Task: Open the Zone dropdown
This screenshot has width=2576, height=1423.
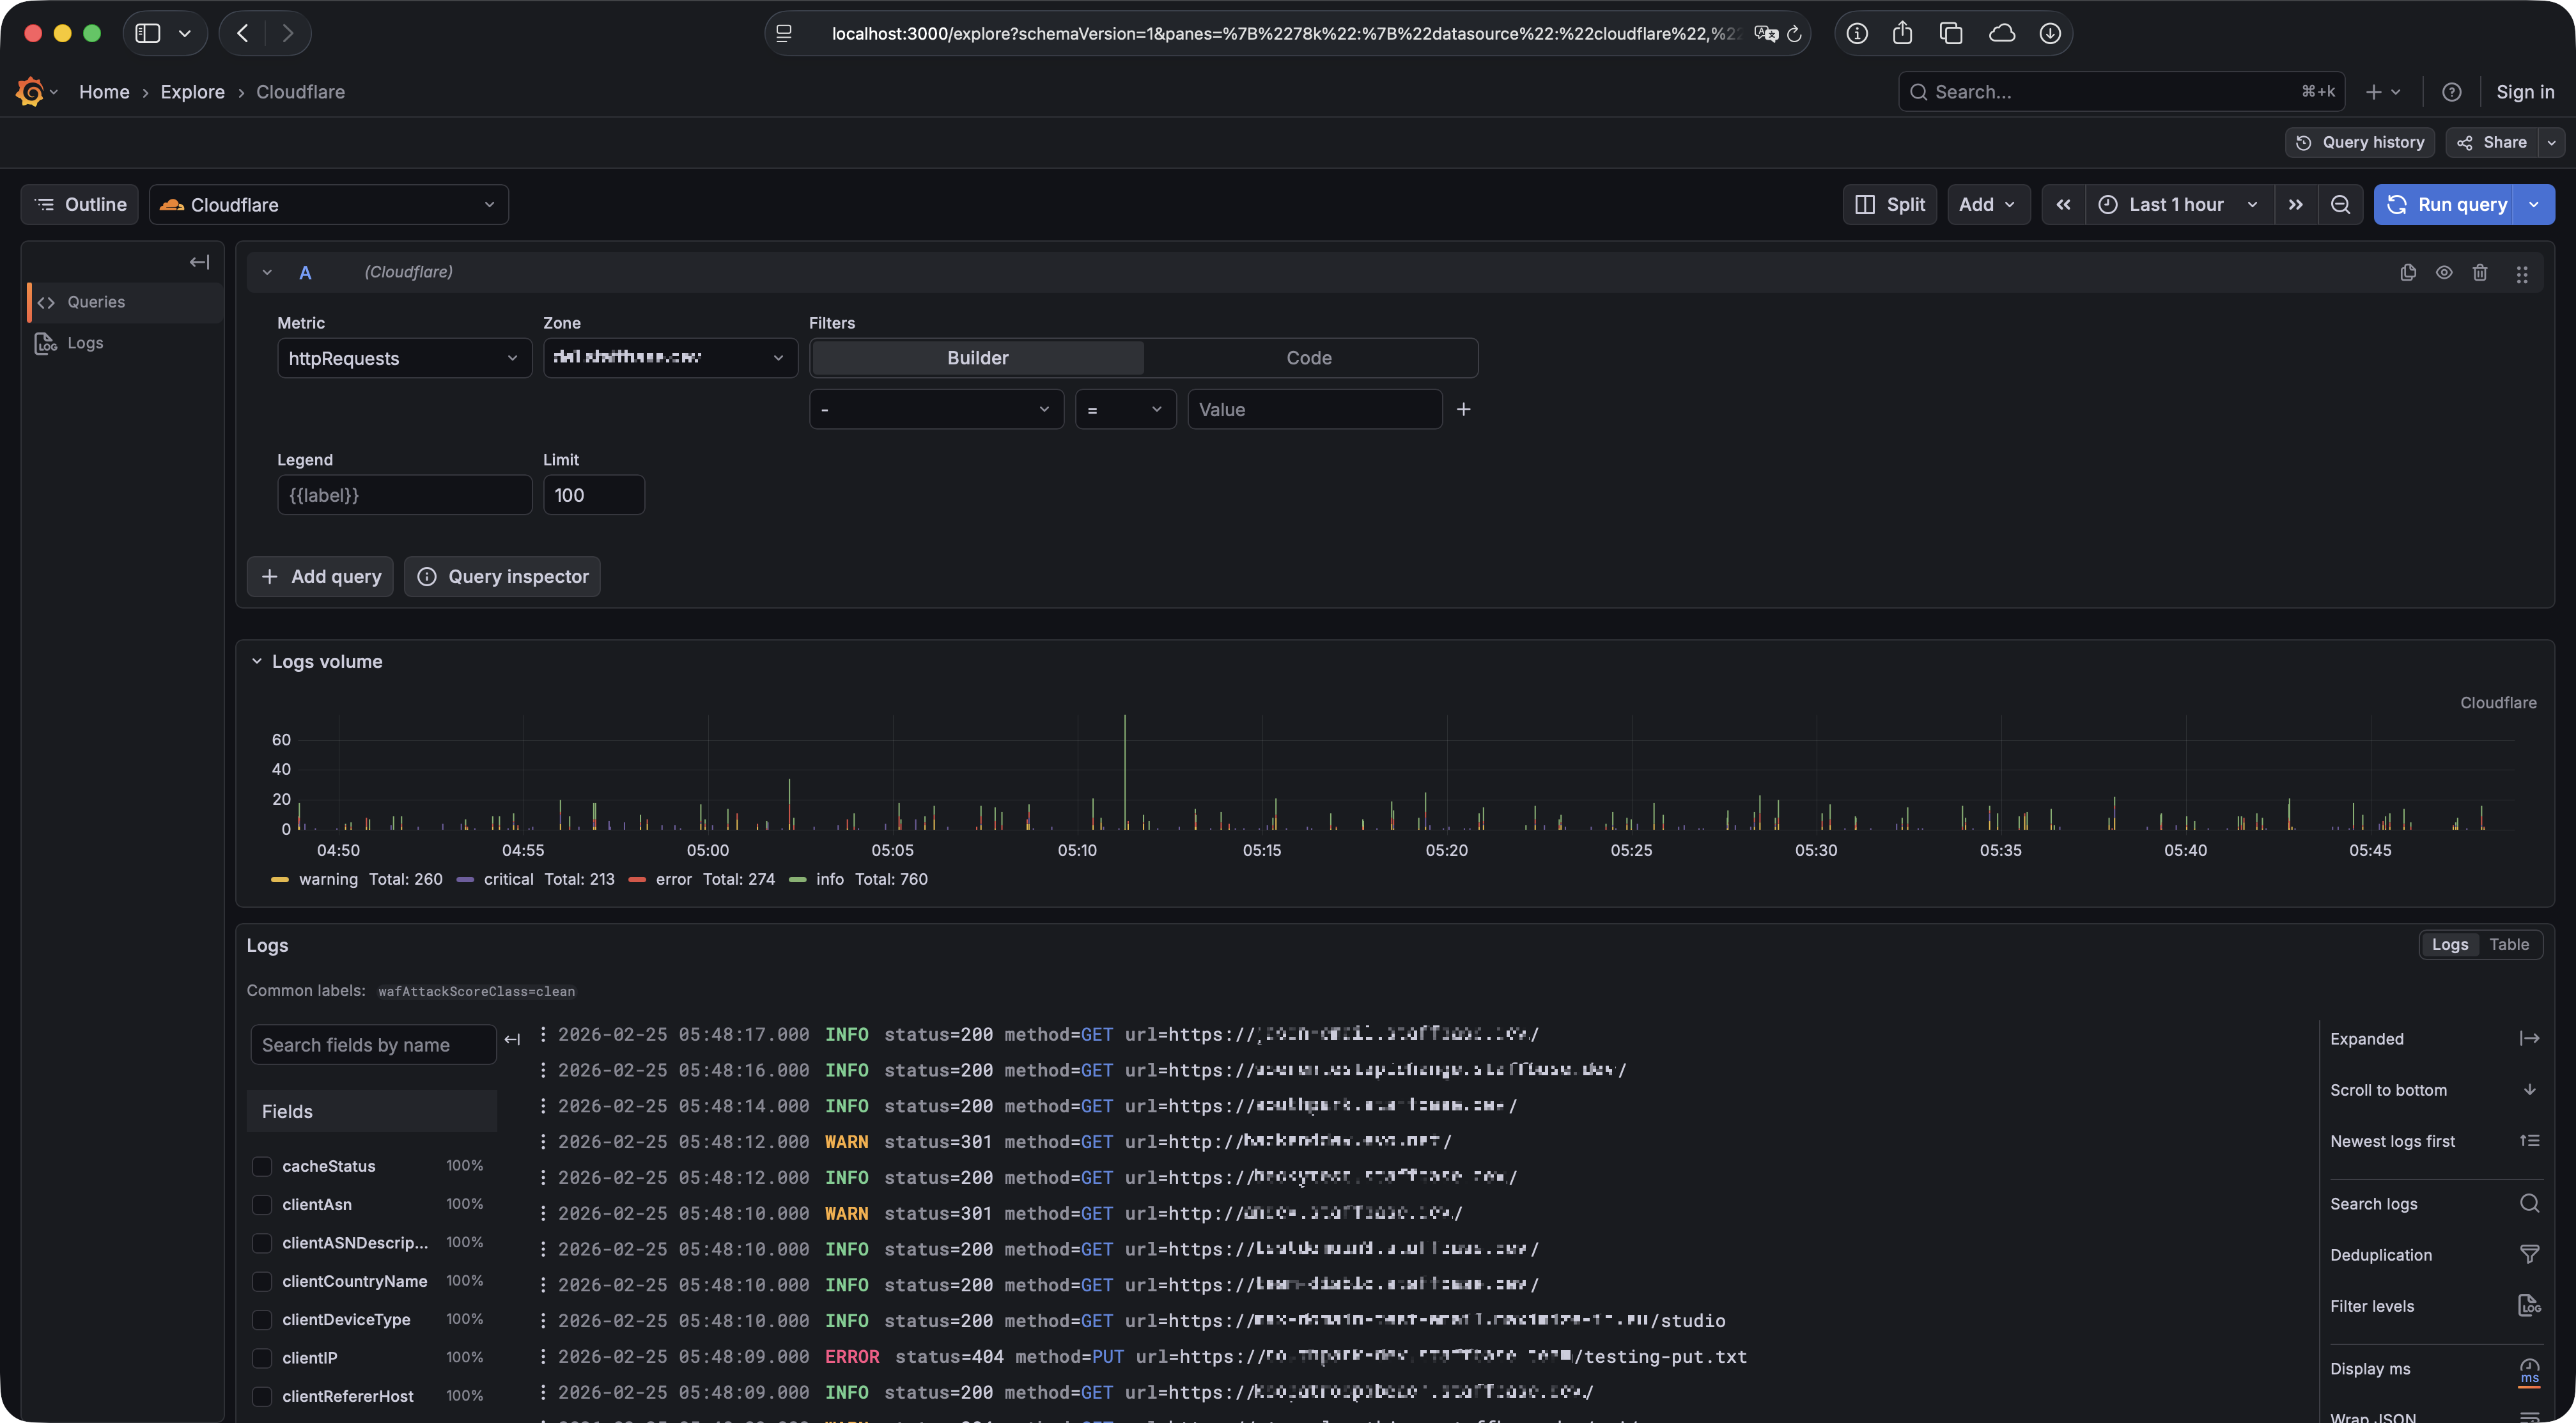Action: 670,358
